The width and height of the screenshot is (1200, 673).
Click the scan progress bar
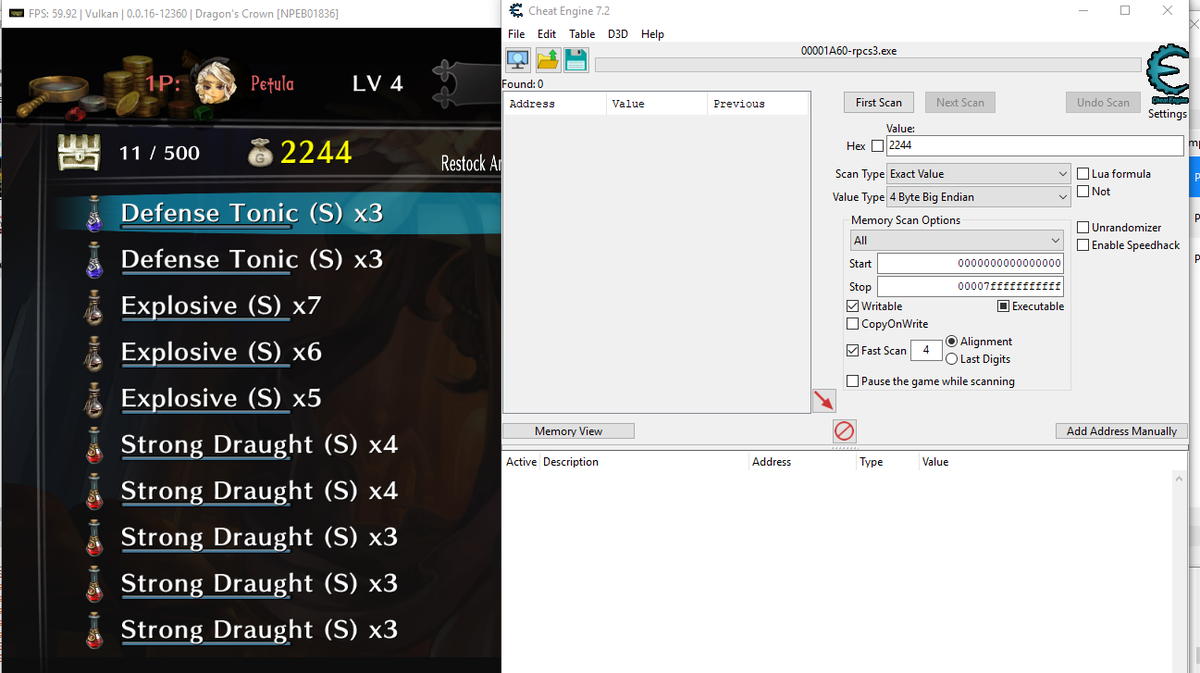click(867, 65)
